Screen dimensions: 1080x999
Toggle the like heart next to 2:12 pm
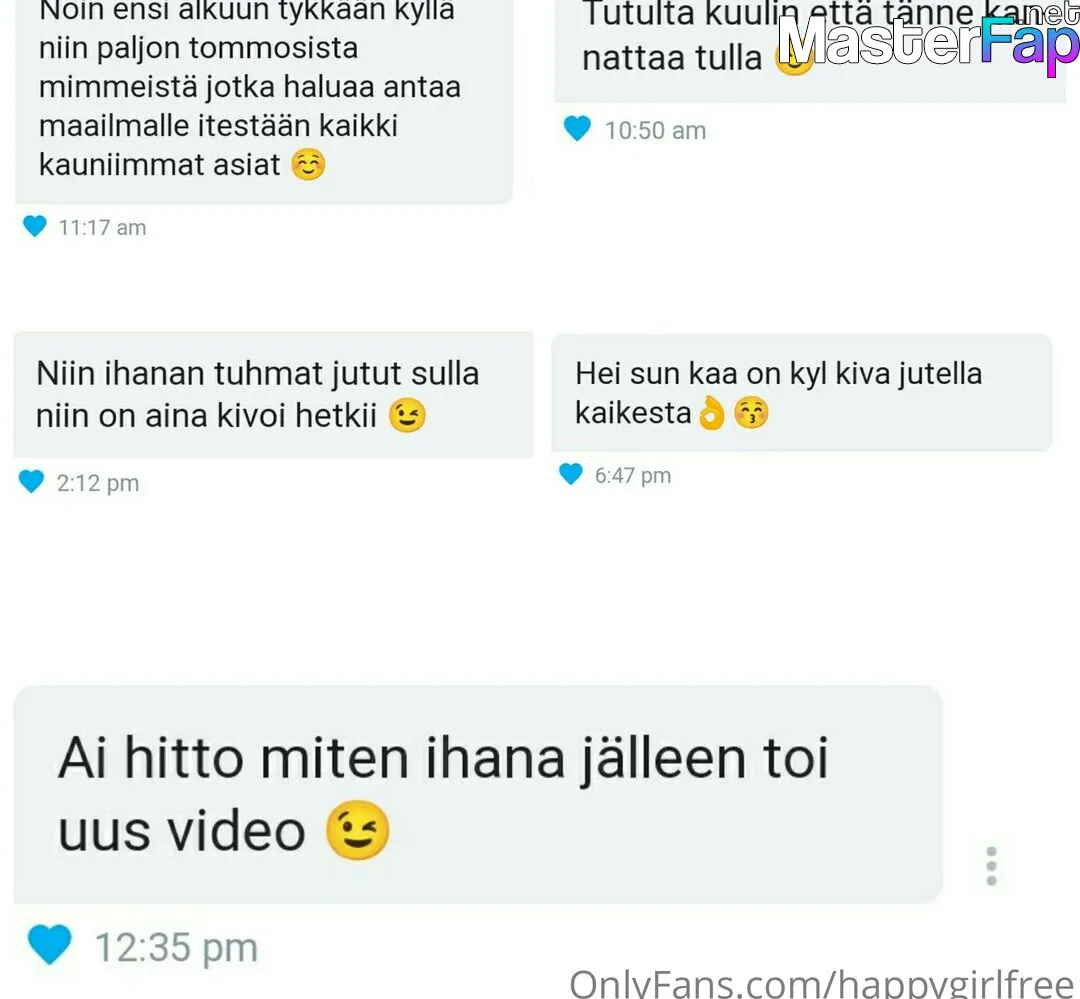coord(31,481)
